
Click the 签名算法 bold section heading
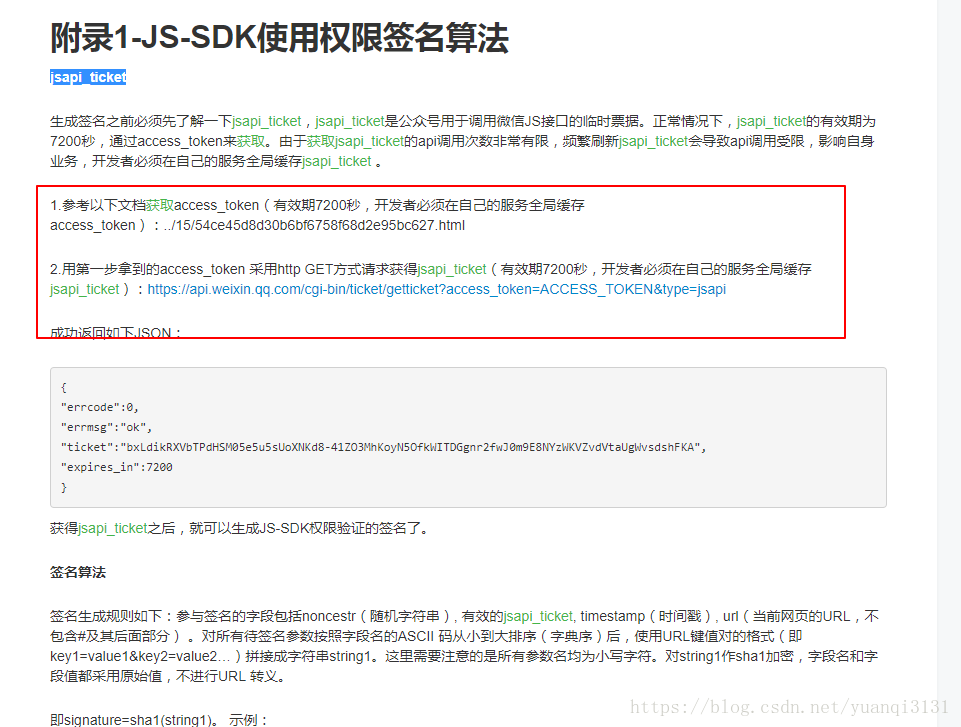(78, 573)
